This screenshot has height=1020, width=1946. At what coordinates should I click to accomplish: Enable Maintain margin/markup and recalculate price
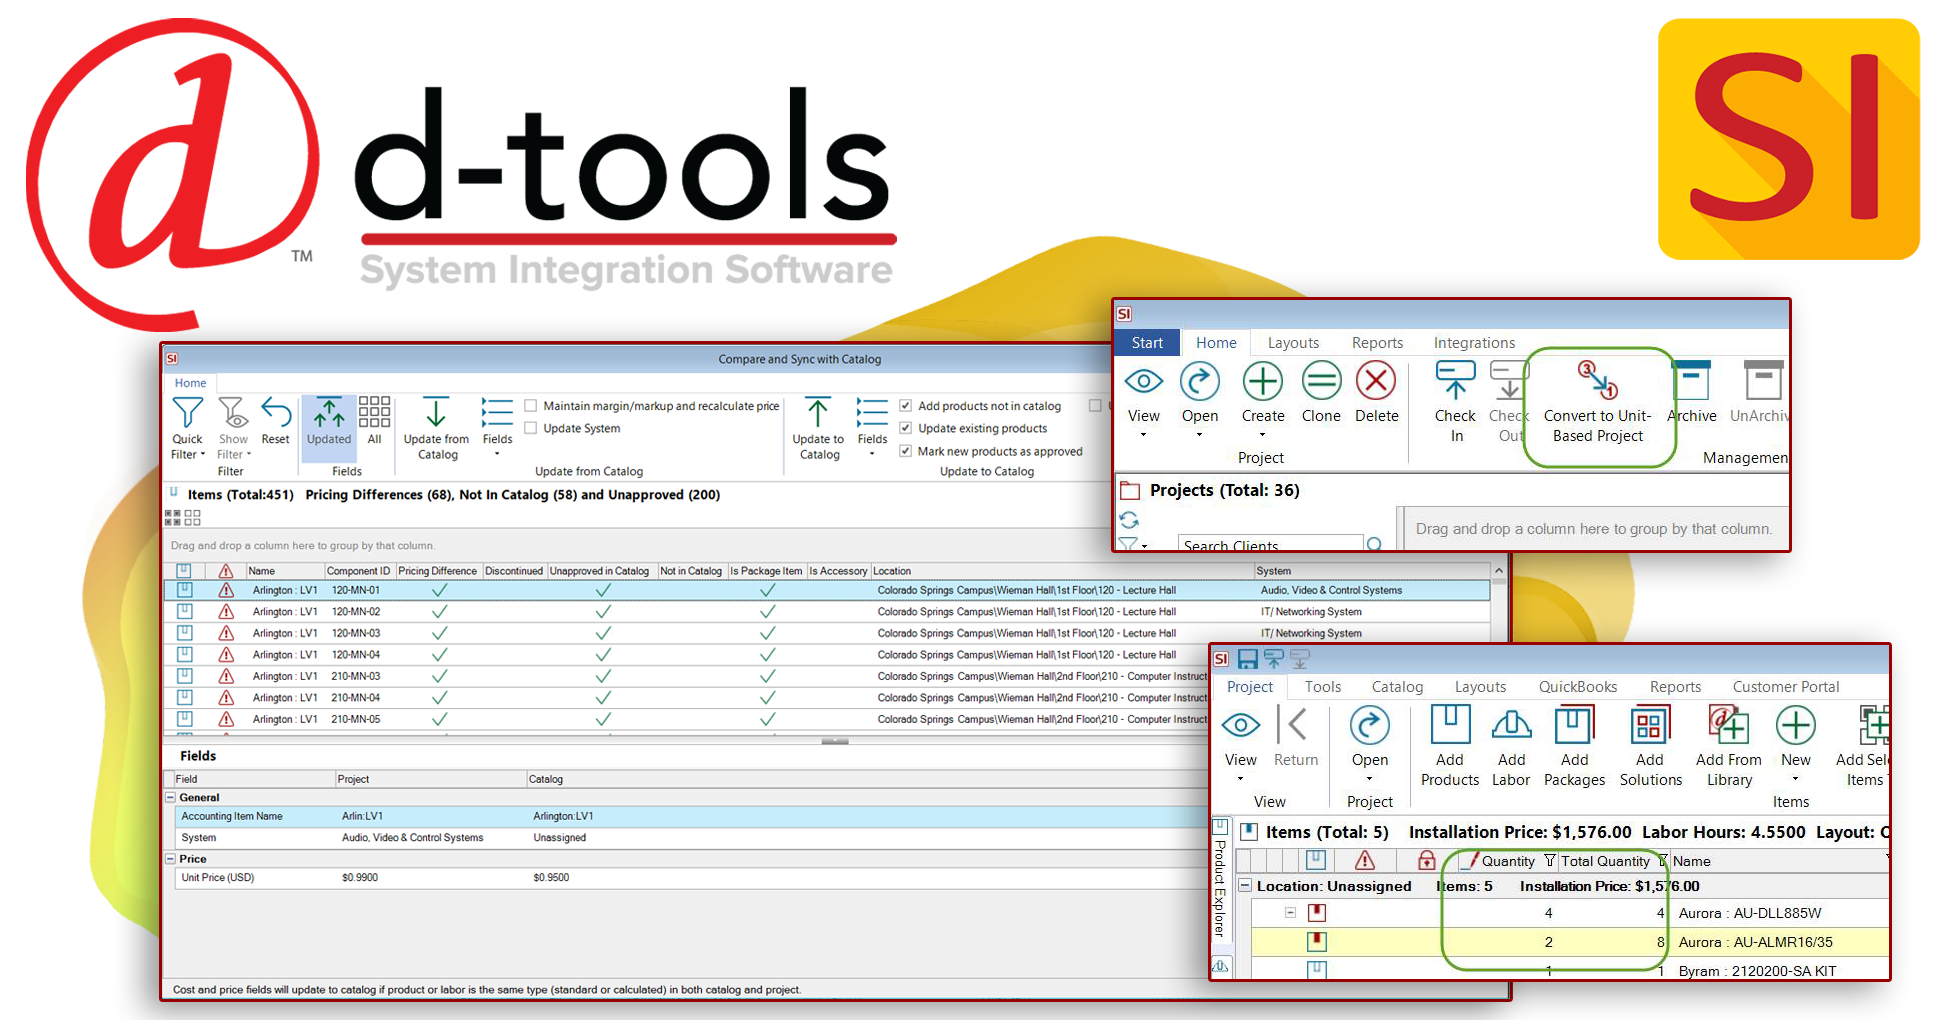coord(531,406)
